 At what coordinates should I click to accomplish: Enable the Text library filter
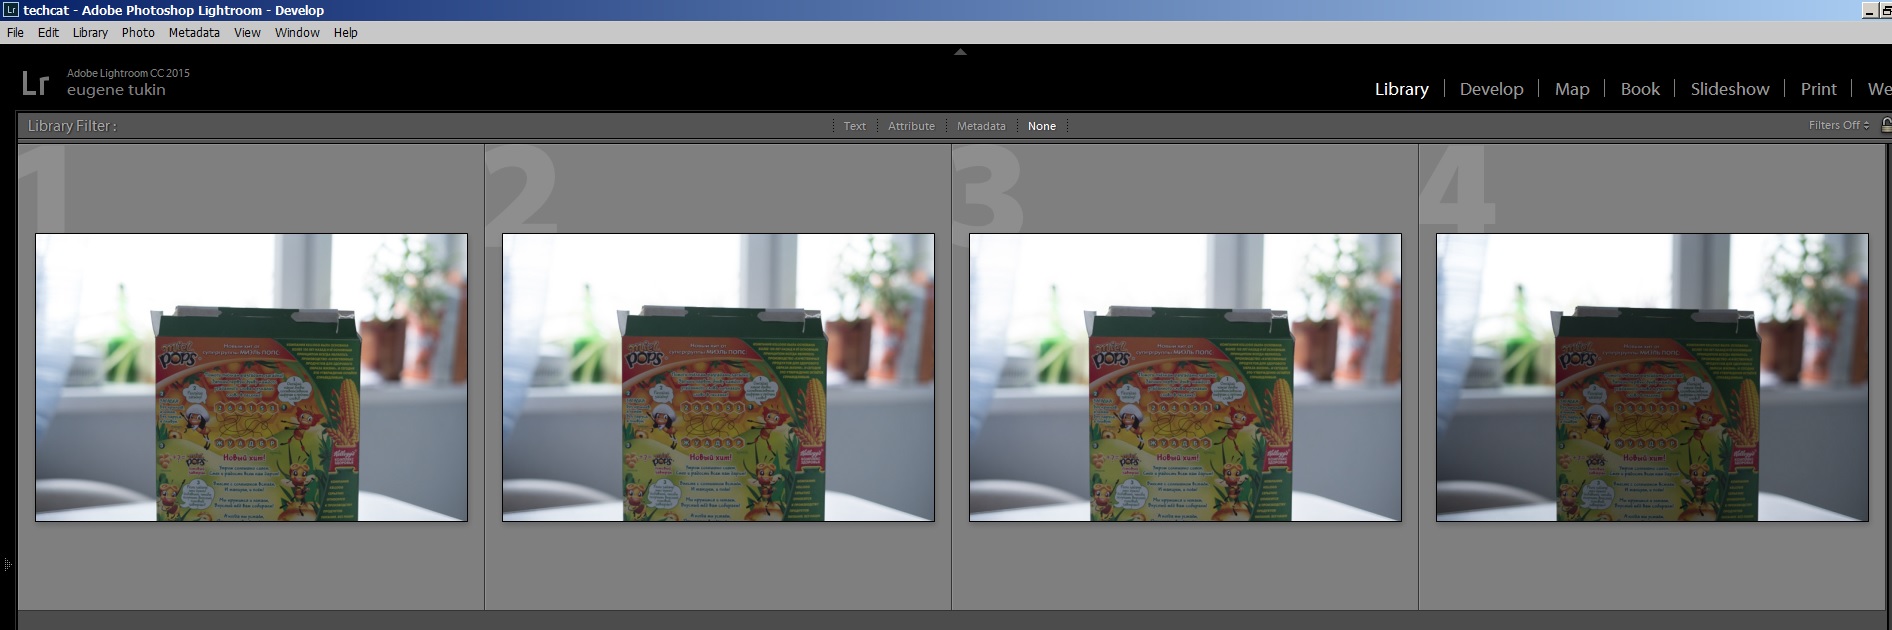854,126
